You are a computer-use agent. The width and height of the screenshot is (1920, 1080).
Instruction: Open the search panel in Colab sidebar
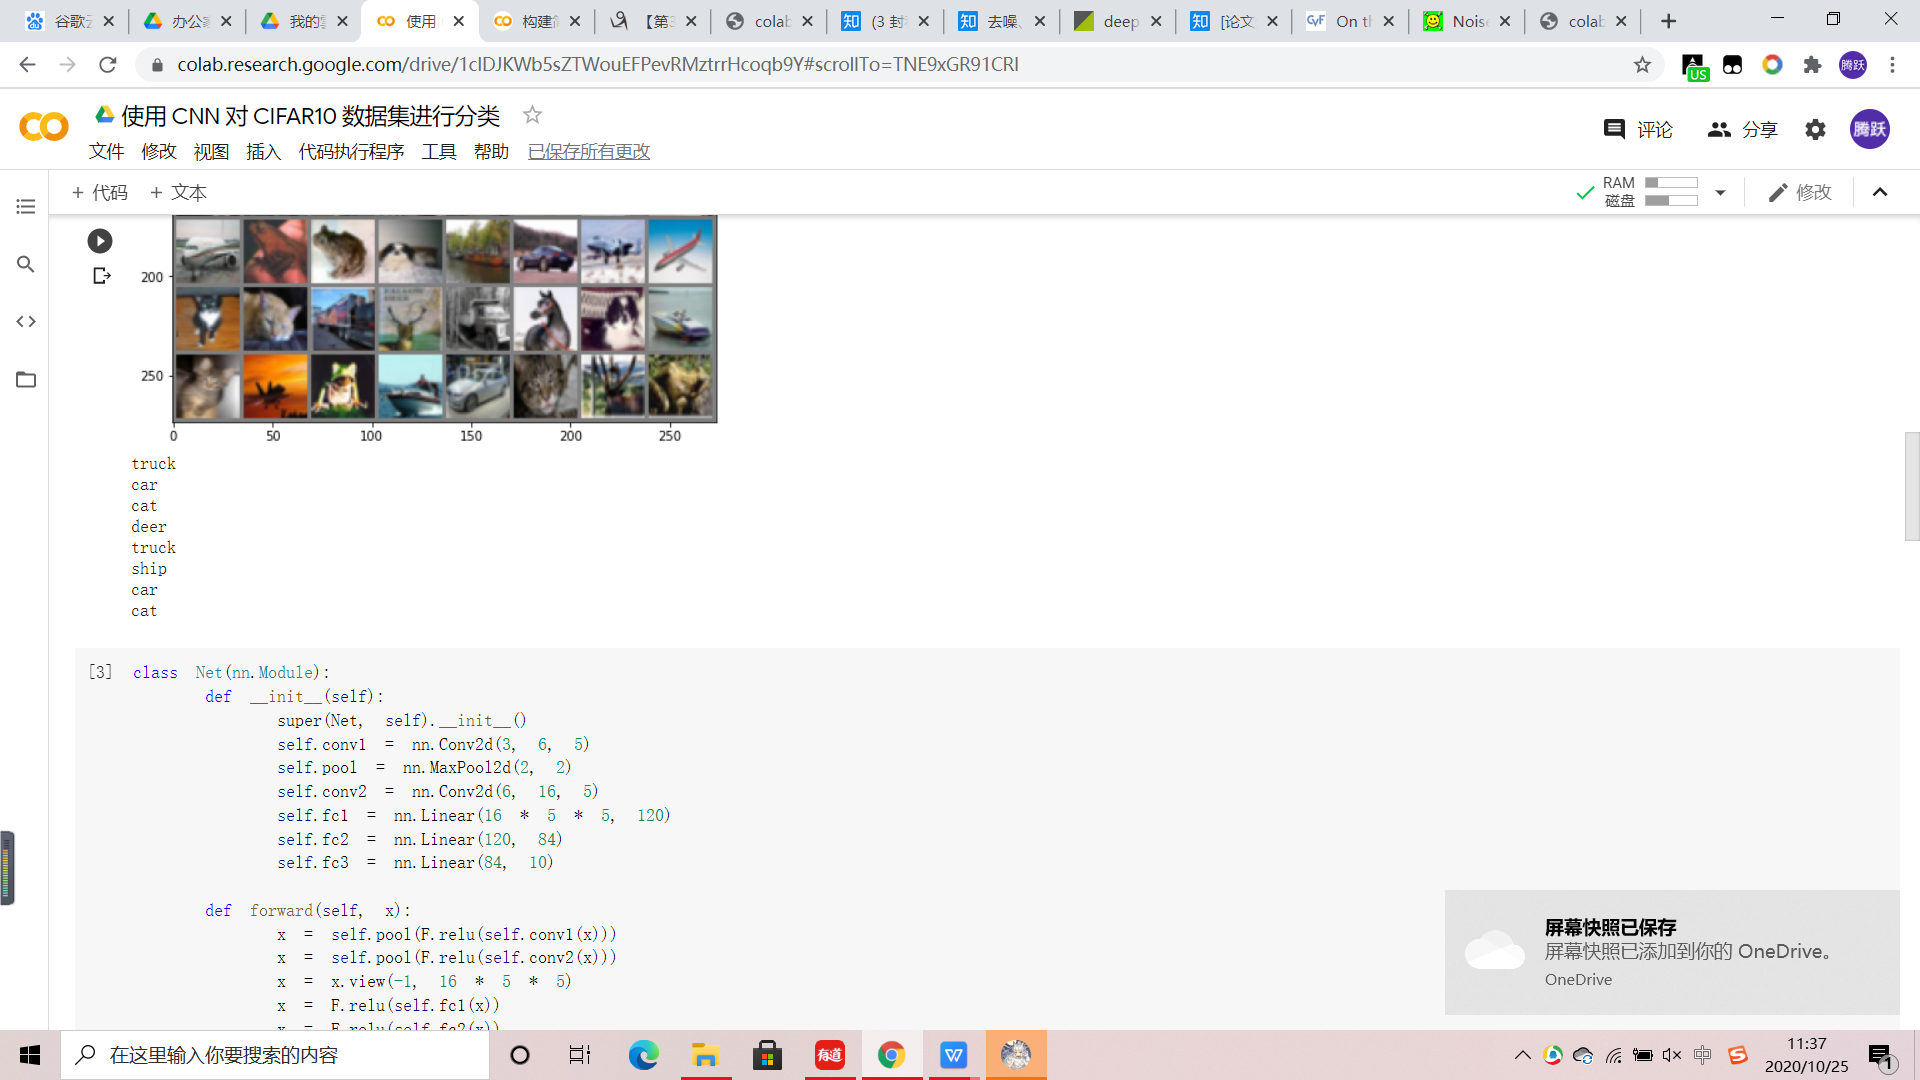(x=26, y=264)
